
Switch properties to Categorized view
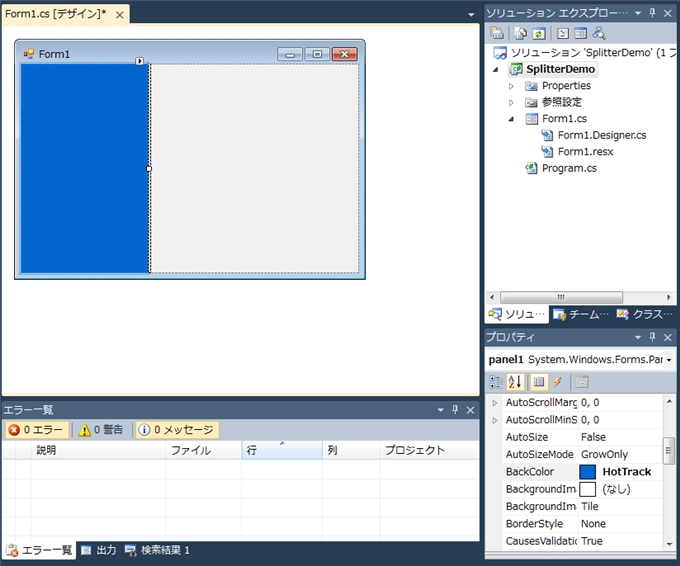[x=496, y=382]
